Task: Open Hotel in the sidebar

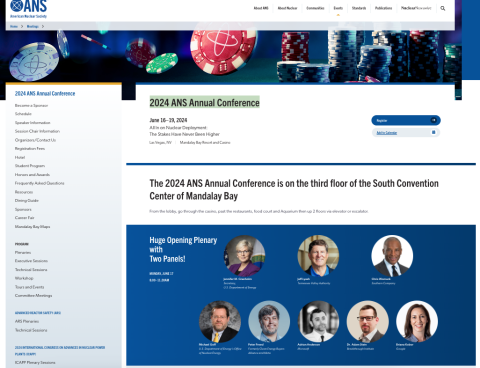Action: [x=20, y=157]
